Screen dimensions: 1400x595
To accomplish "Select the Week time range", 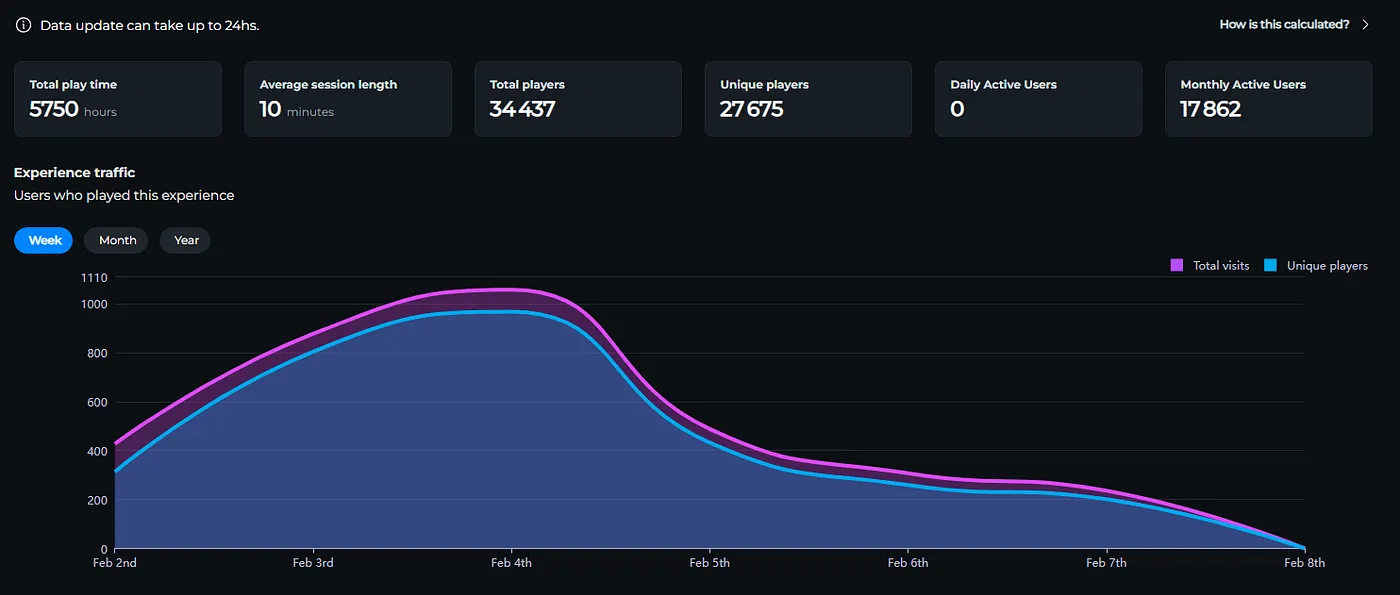I will (x=44, y=240).
